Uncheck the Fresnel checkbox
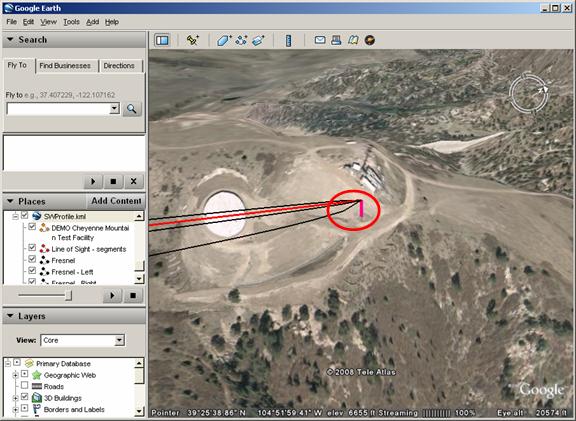The image size is (576, 421). point(32,259)
